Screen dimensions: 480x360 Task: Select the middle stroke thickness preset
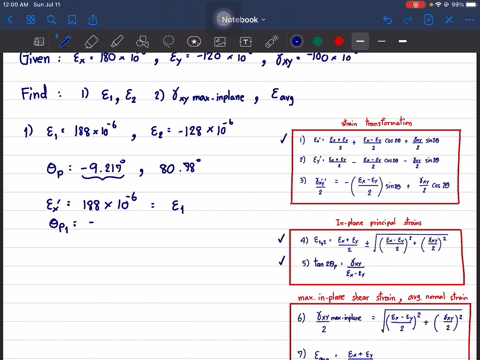pos(382,41)
